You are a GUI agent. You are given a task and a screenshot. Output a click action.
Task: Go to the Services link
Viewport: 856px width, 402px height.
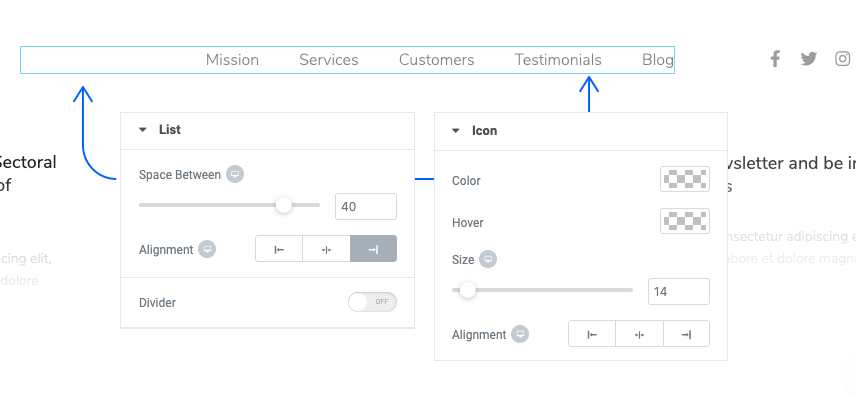point(329,60)
